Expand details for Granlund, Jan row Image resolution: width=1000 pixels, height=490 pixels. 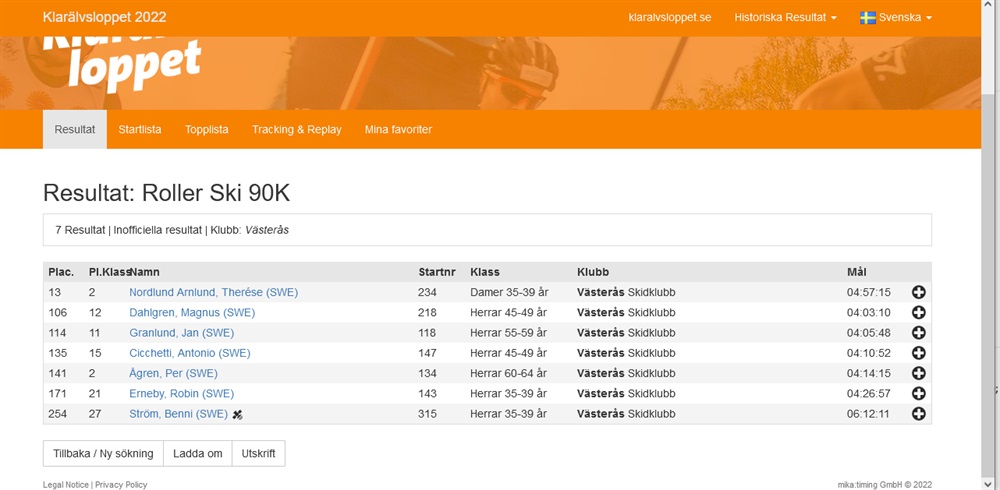(x=918, y=332)
